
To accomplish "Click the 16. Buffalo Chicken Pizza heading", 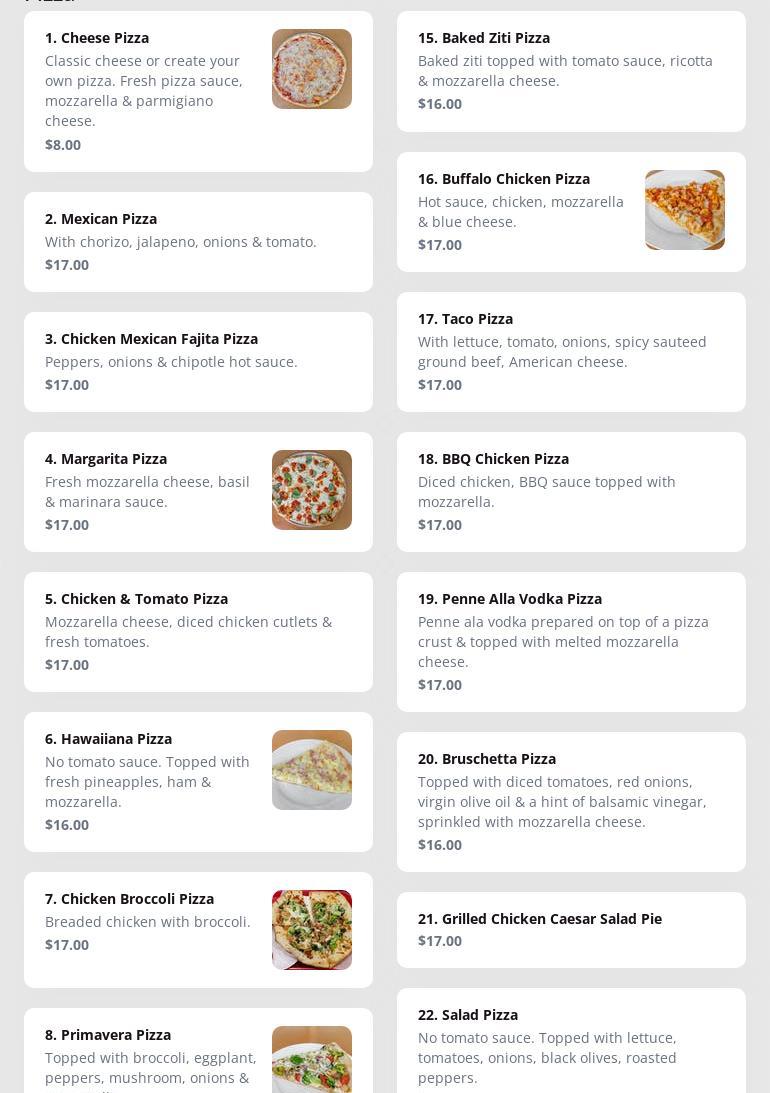I will 504,179.
